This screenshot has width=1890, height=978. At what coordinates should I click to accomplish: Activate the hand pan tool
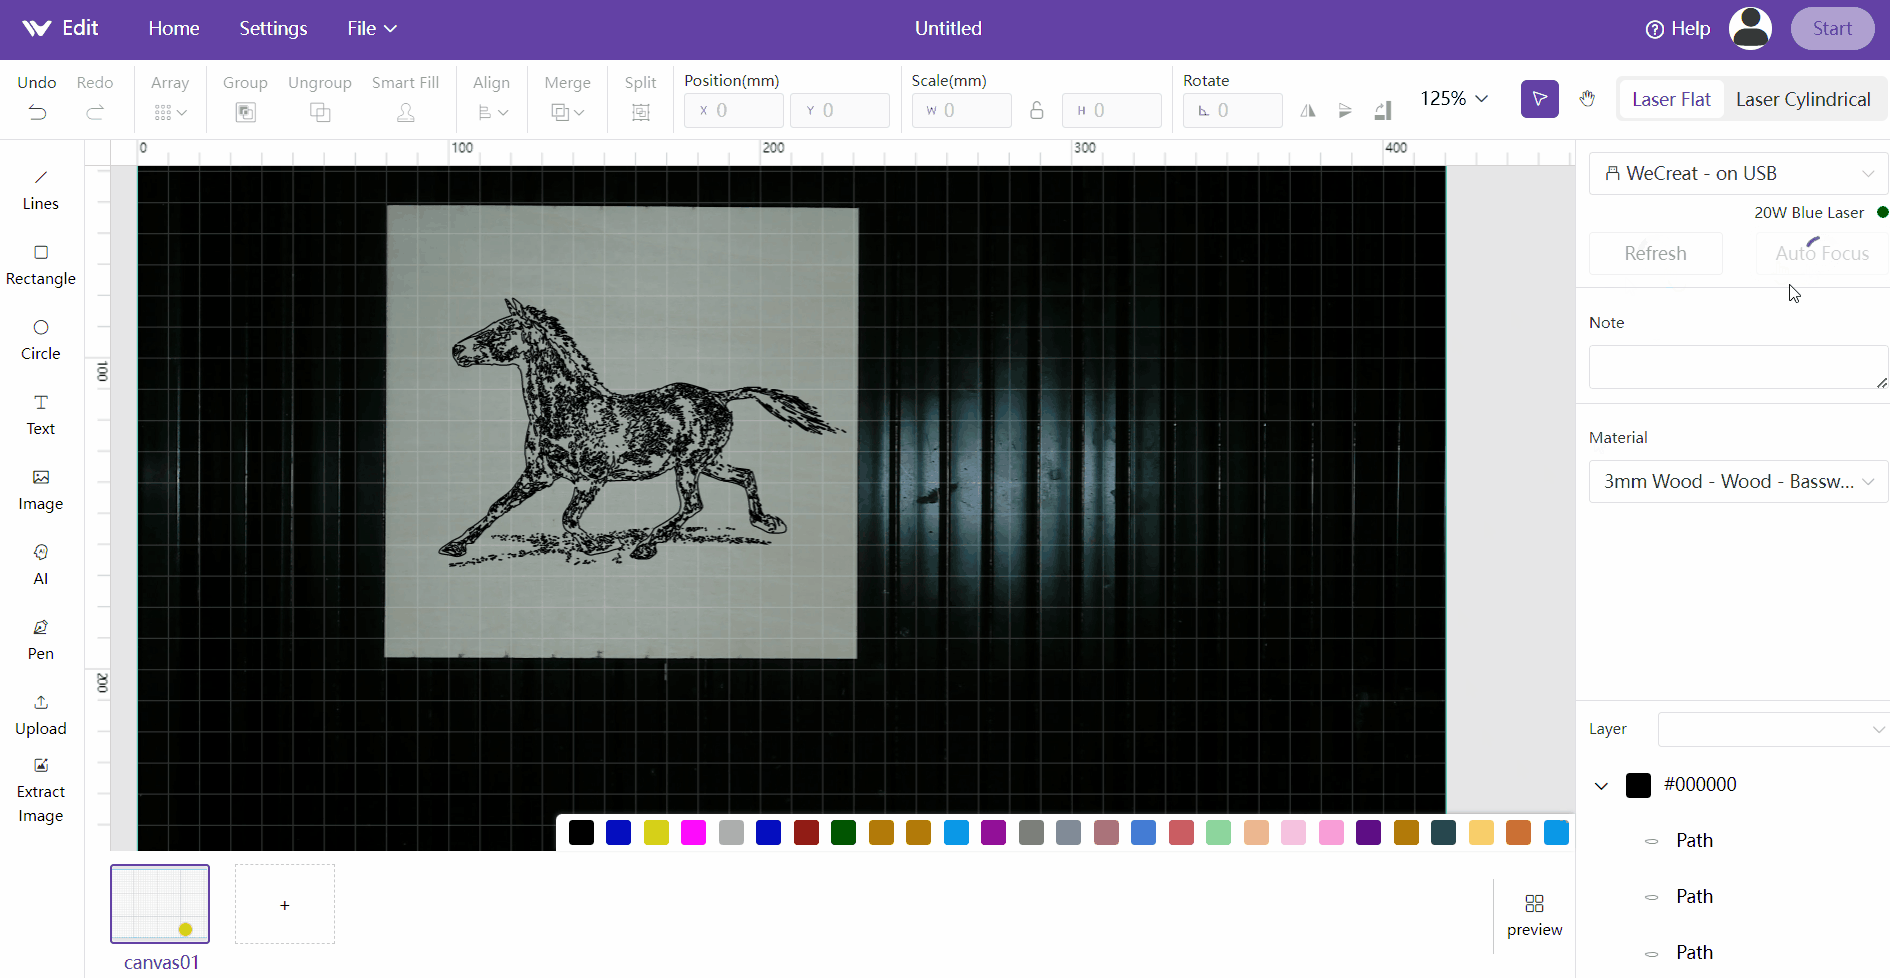[1587, 99]
